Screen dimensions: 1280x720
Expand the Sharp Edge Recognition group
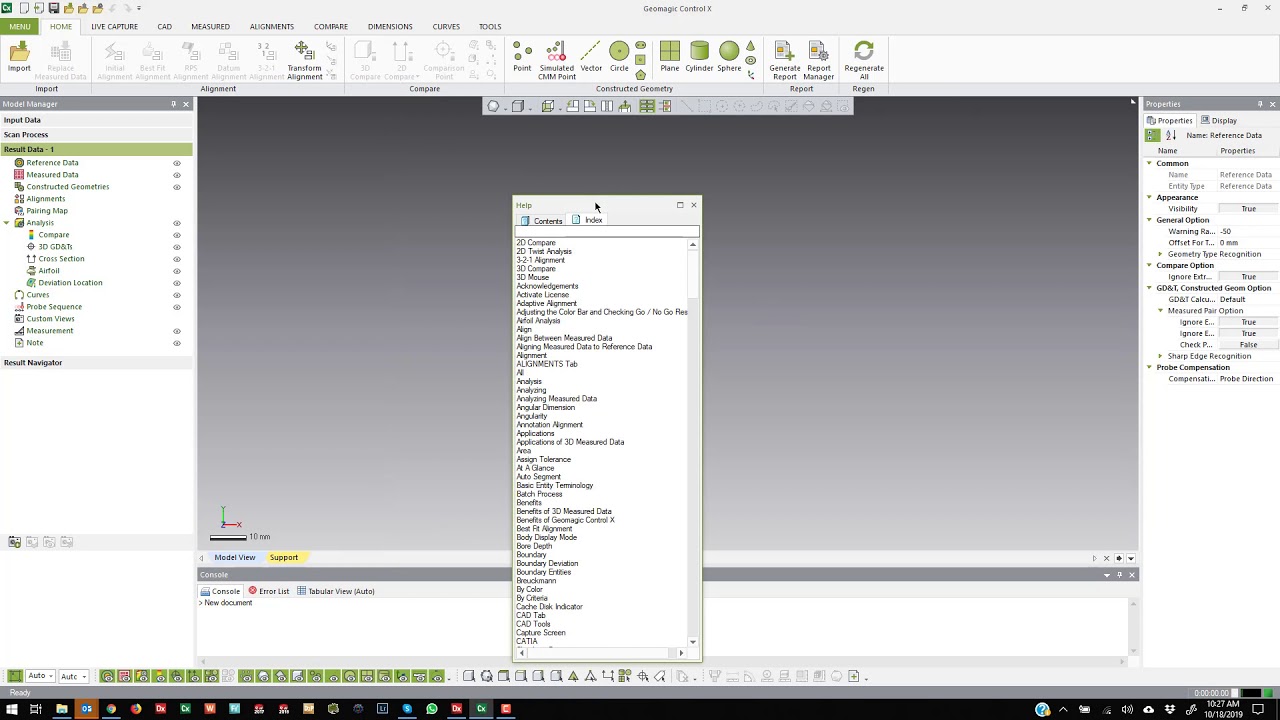pos(1160,356)
